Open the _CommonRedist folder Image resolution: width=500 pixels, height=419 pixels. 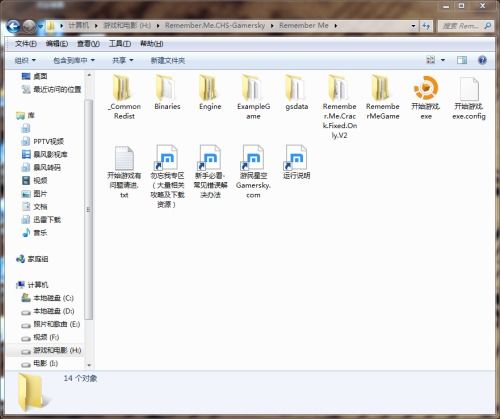pyautogui.click(x=124, y=97)
